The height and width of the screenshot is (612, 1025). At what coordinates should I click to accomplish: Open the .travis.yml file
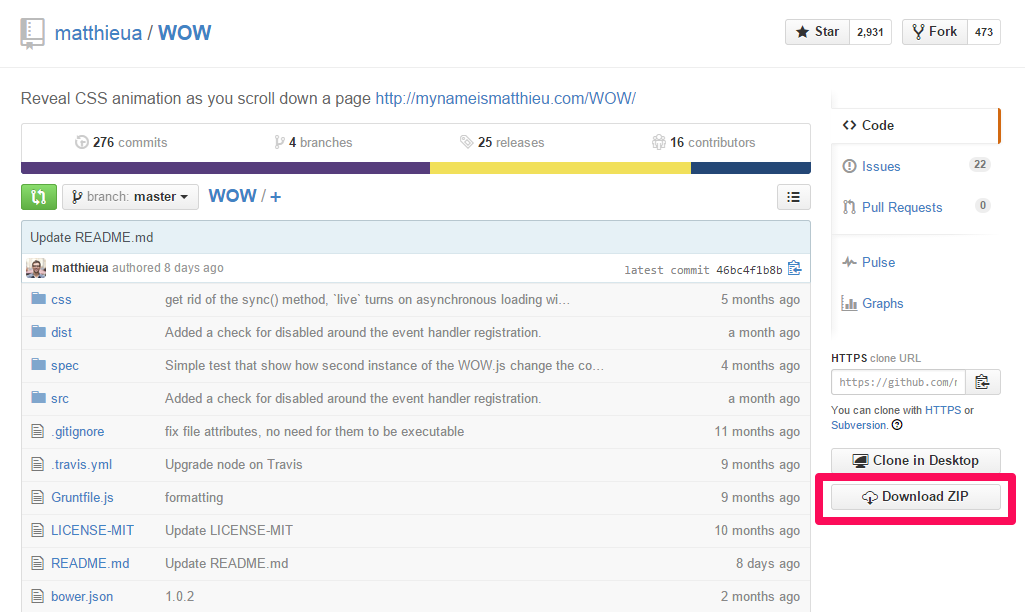(81, 464)
